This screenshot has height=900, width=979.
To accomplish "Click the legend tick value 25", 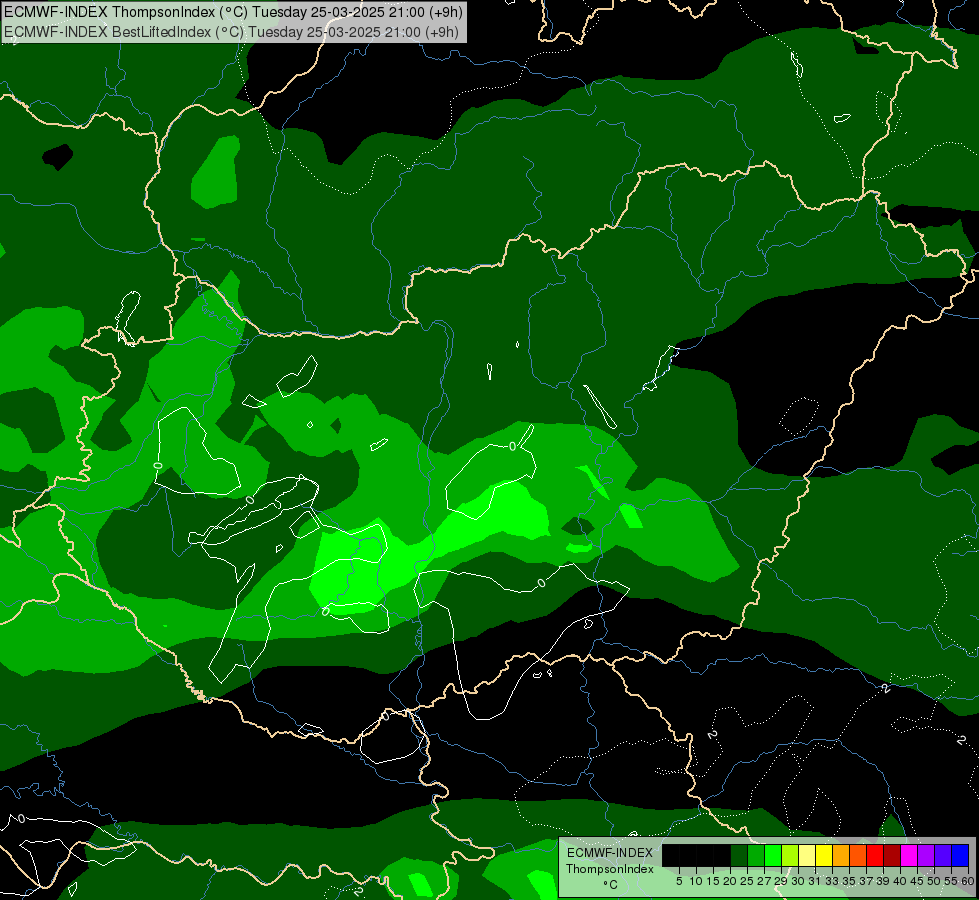I will pyautogui.click(x=747, y=881).
